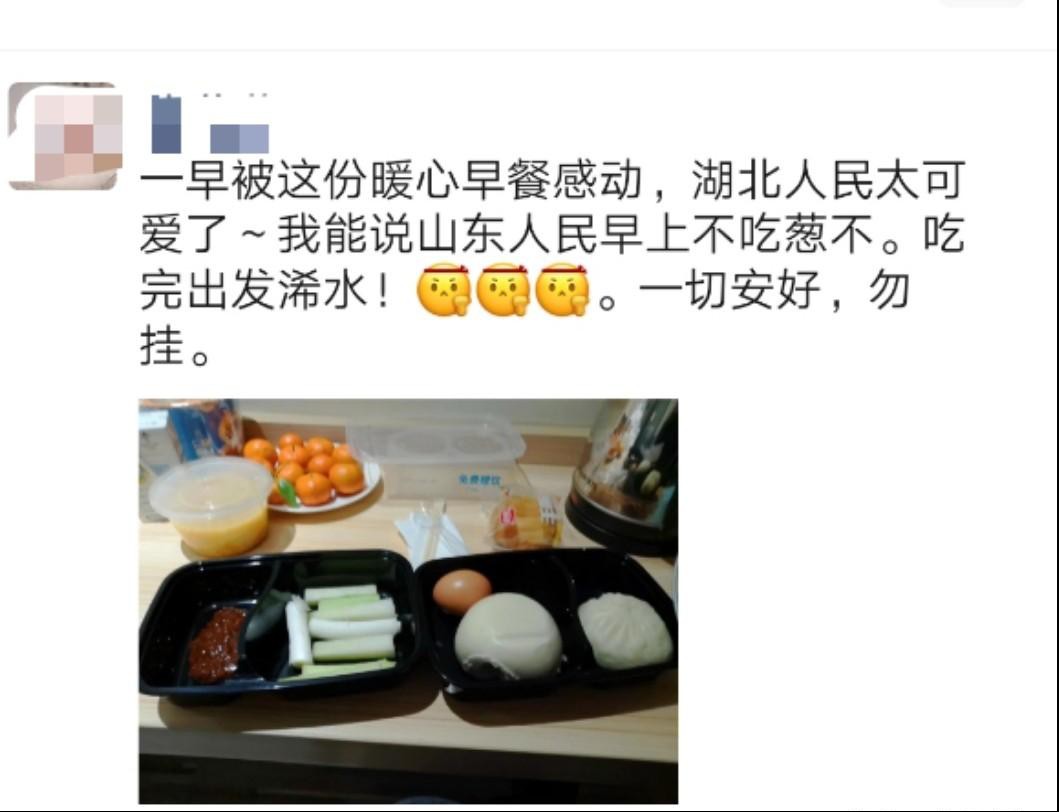Screen dimensions: 1059x812
Task: Click the second angry-face emoji in the post
Action: pos(502,290)
